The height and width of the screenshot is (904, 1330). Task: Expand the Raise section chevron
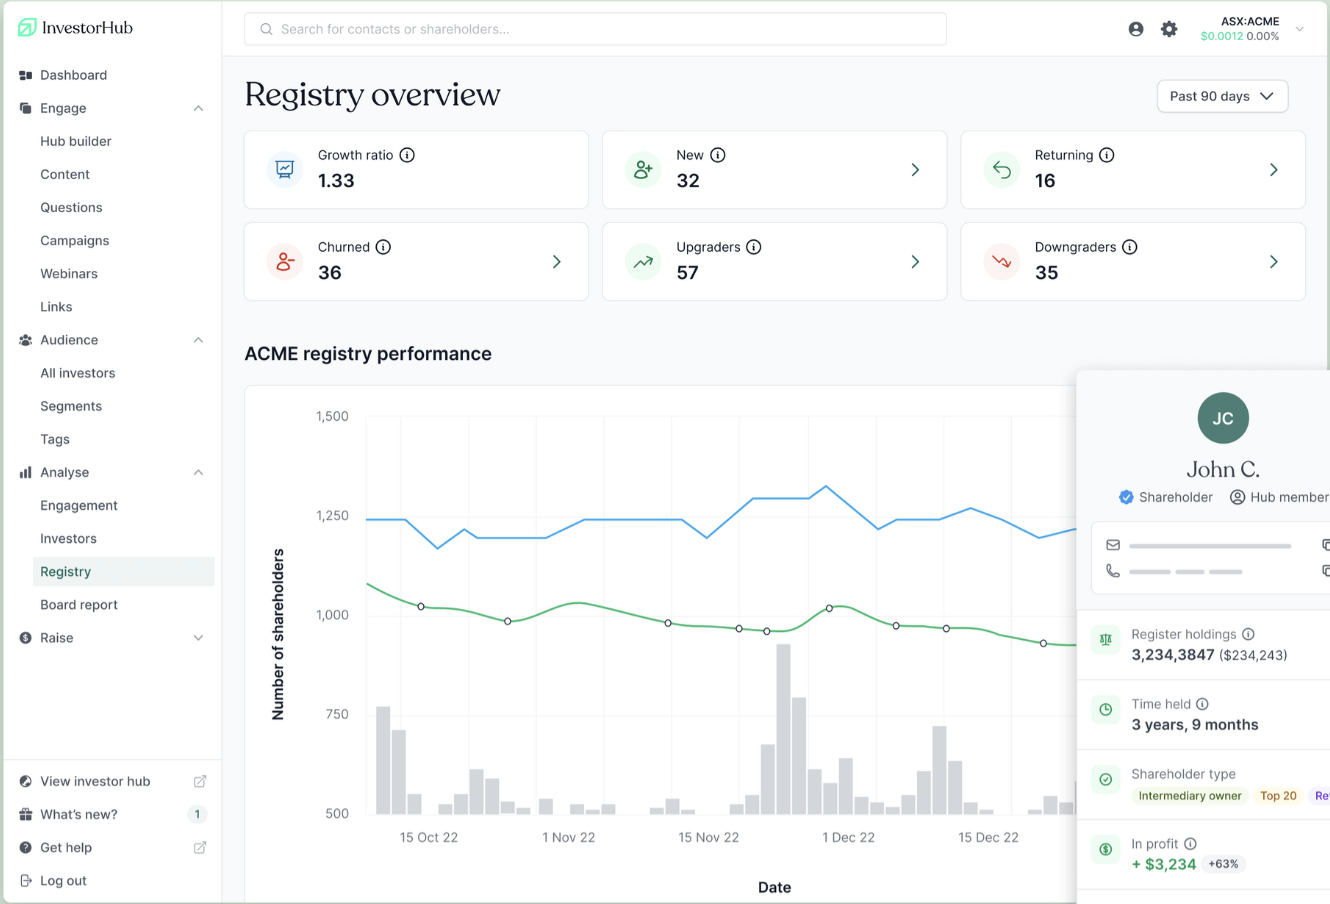tap(198, 638)
